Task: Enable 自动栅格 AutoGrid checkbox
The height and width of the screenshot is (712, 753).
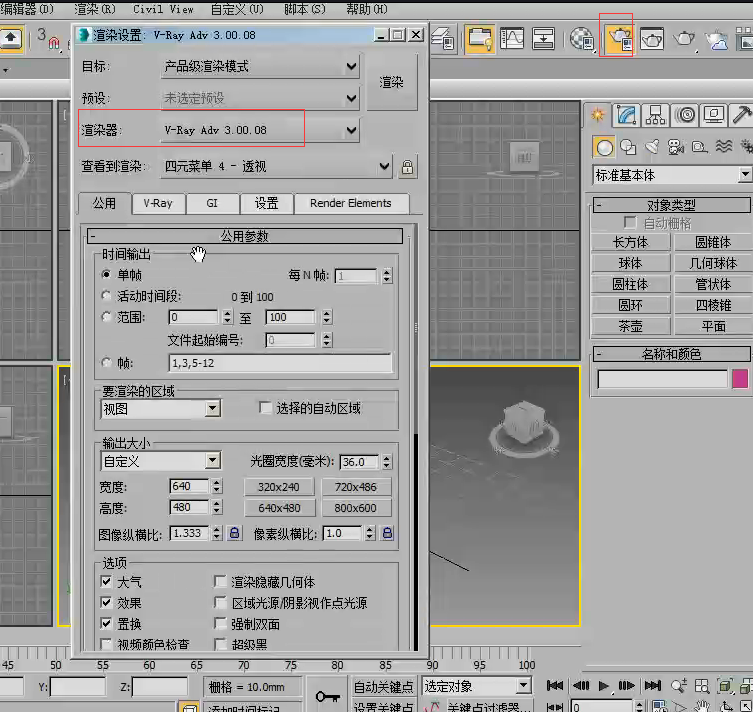Action: coord(630,222)
